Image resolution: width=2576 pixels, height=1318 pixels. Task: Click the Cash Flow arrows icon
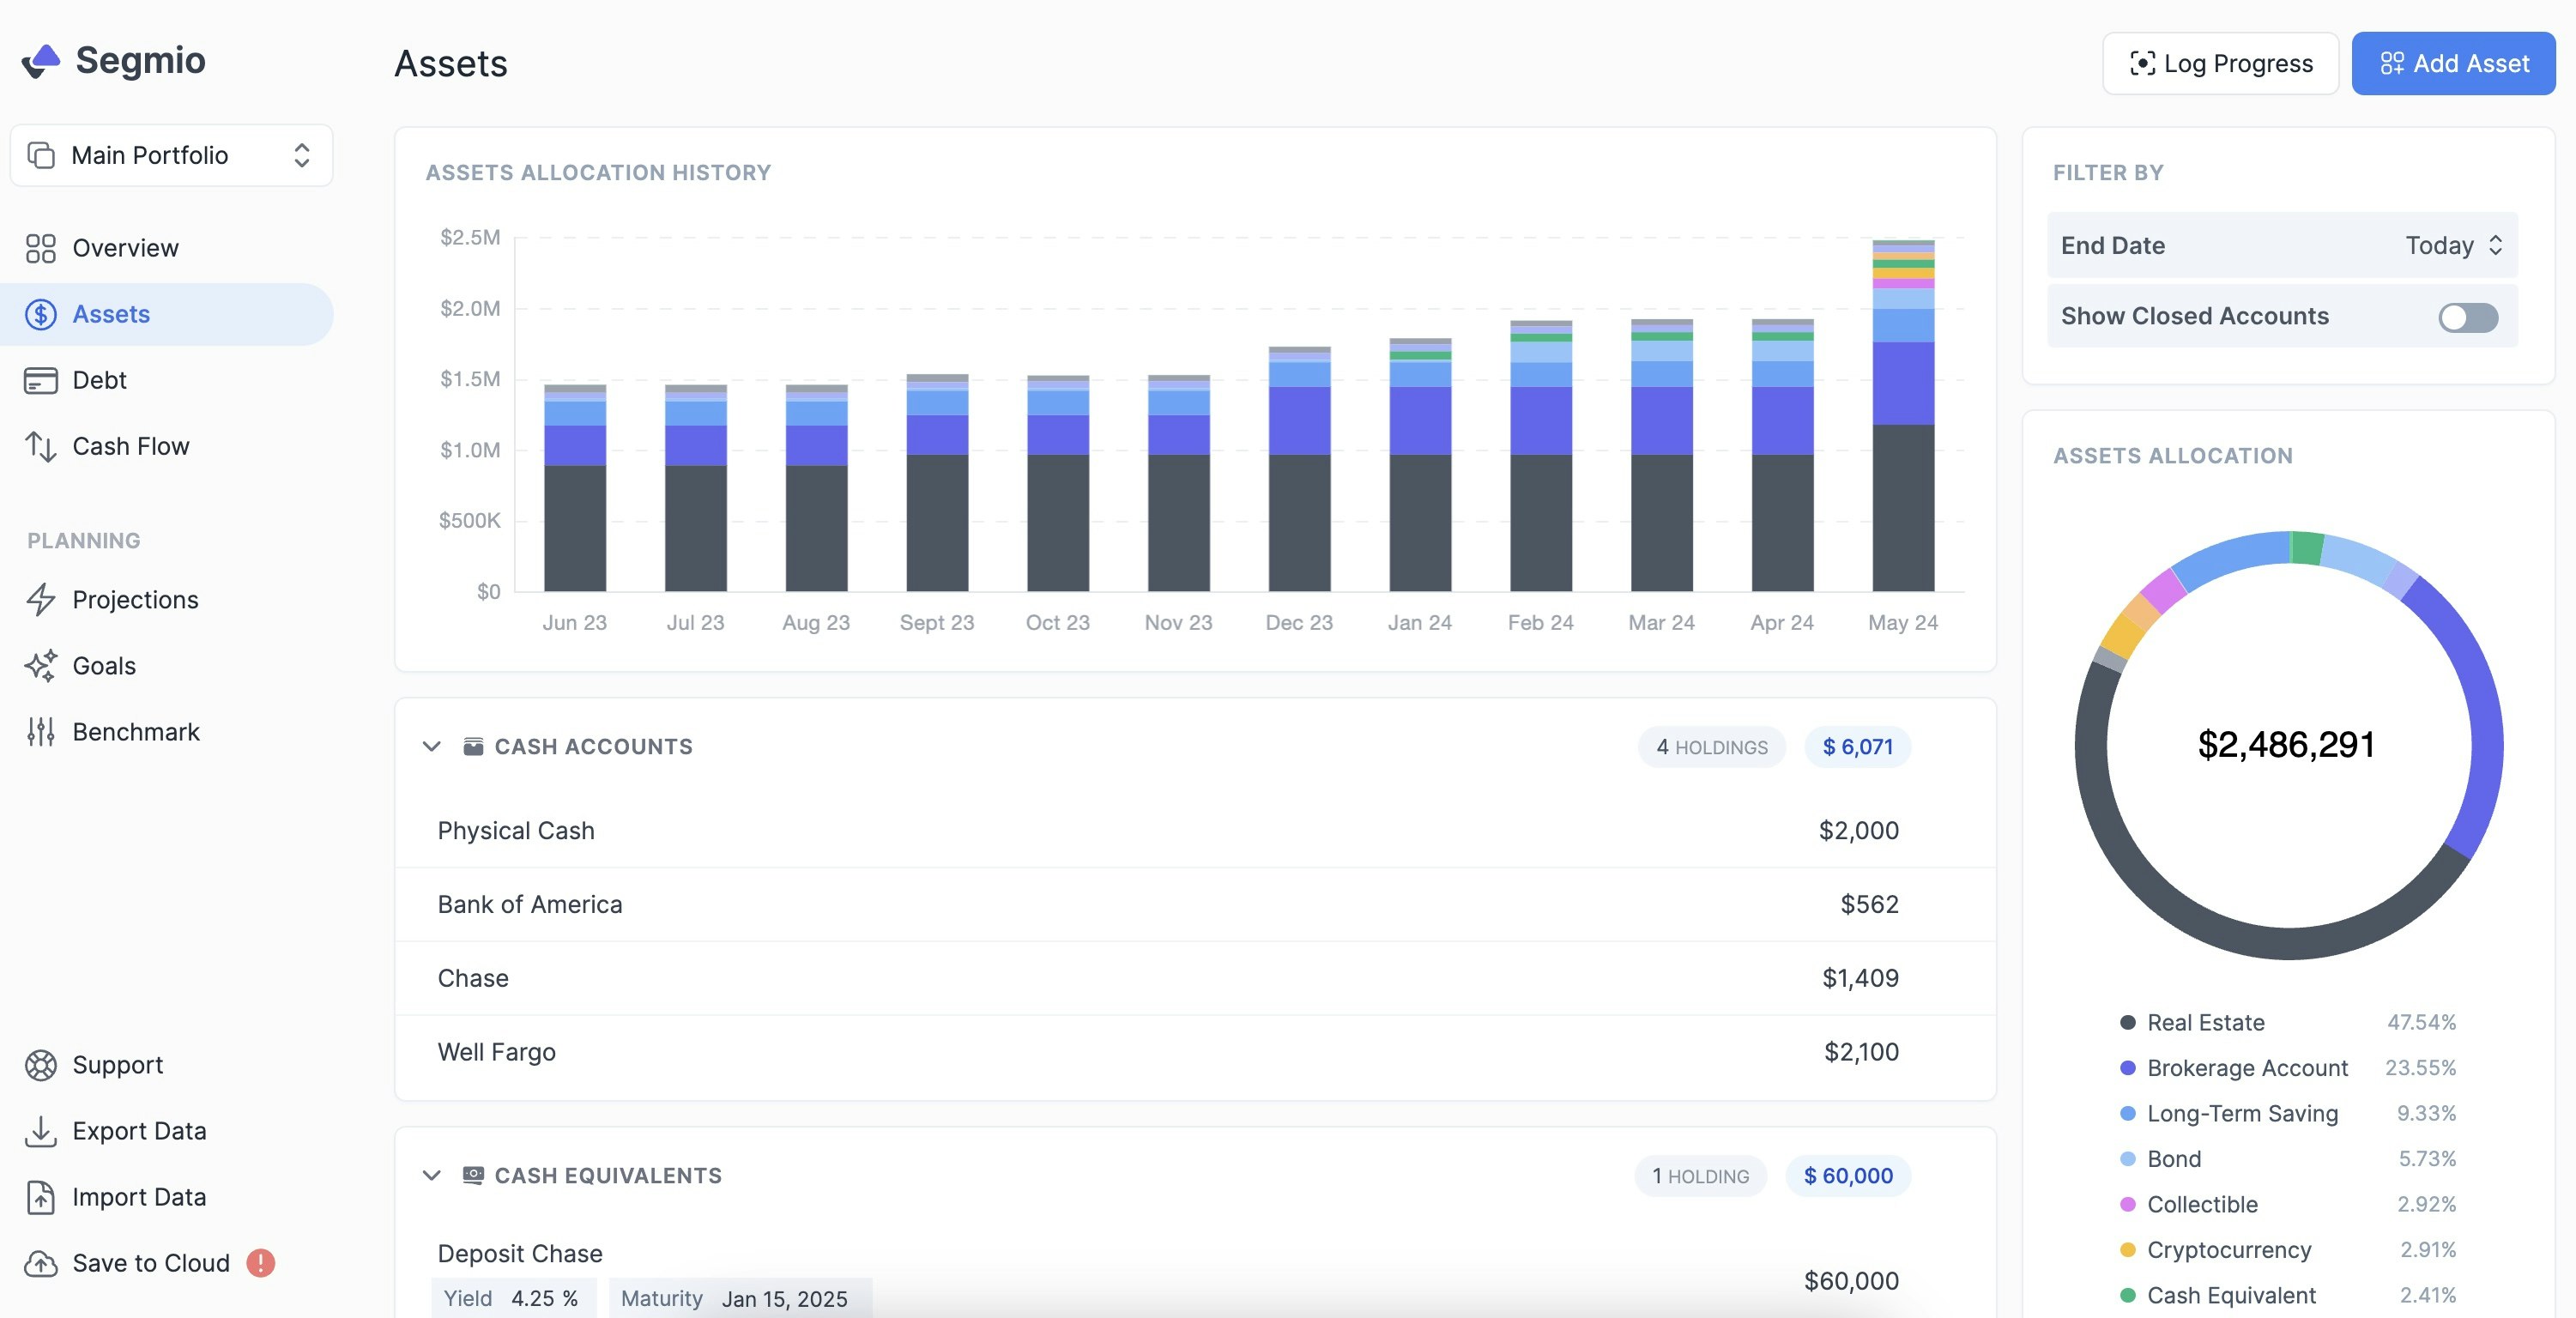(40, 446)
